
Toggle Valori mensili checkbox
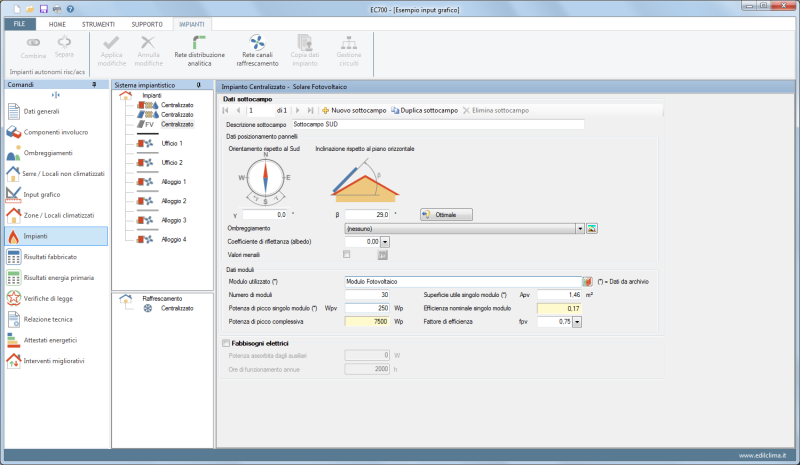[x=347, y=254]
